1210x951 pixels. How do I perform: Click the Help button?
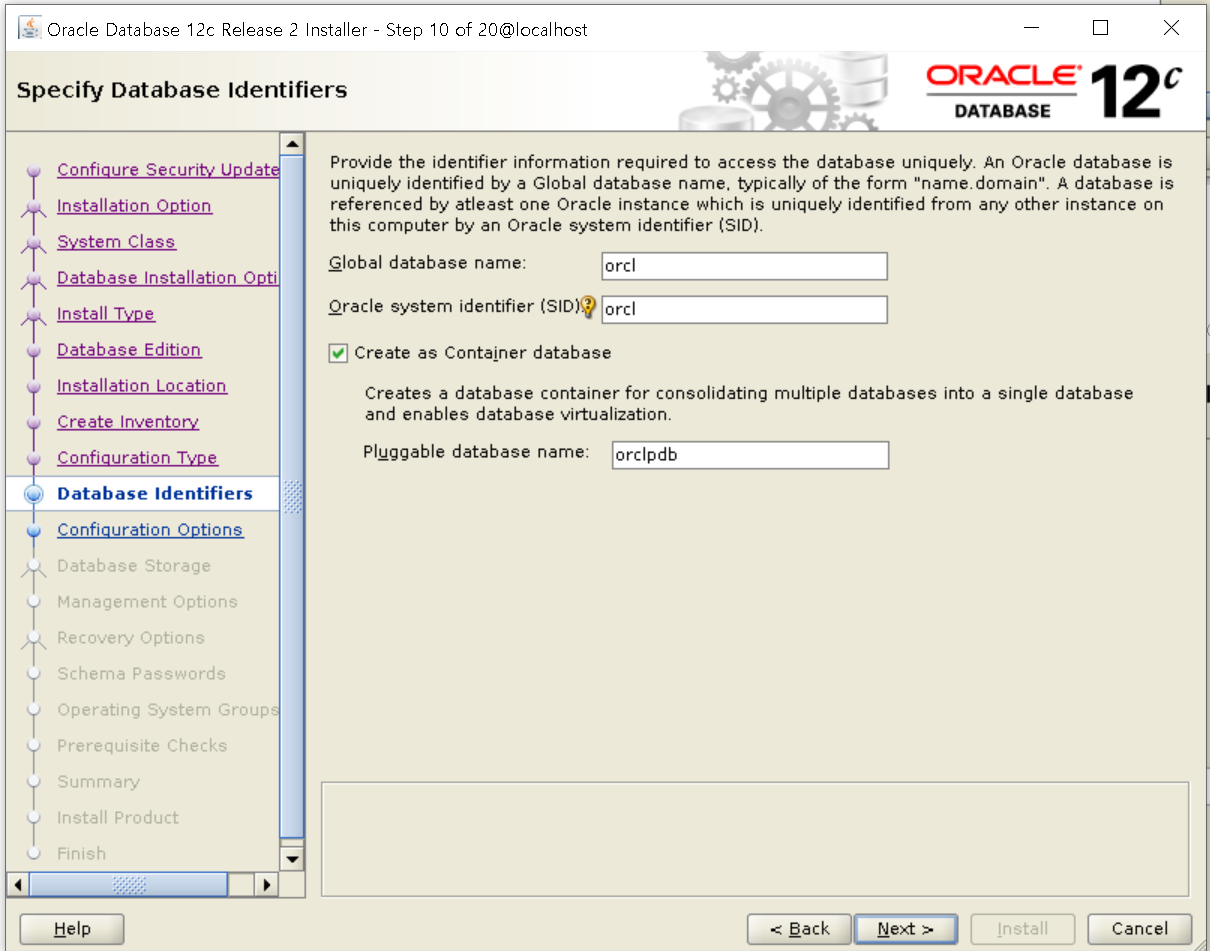72,929
